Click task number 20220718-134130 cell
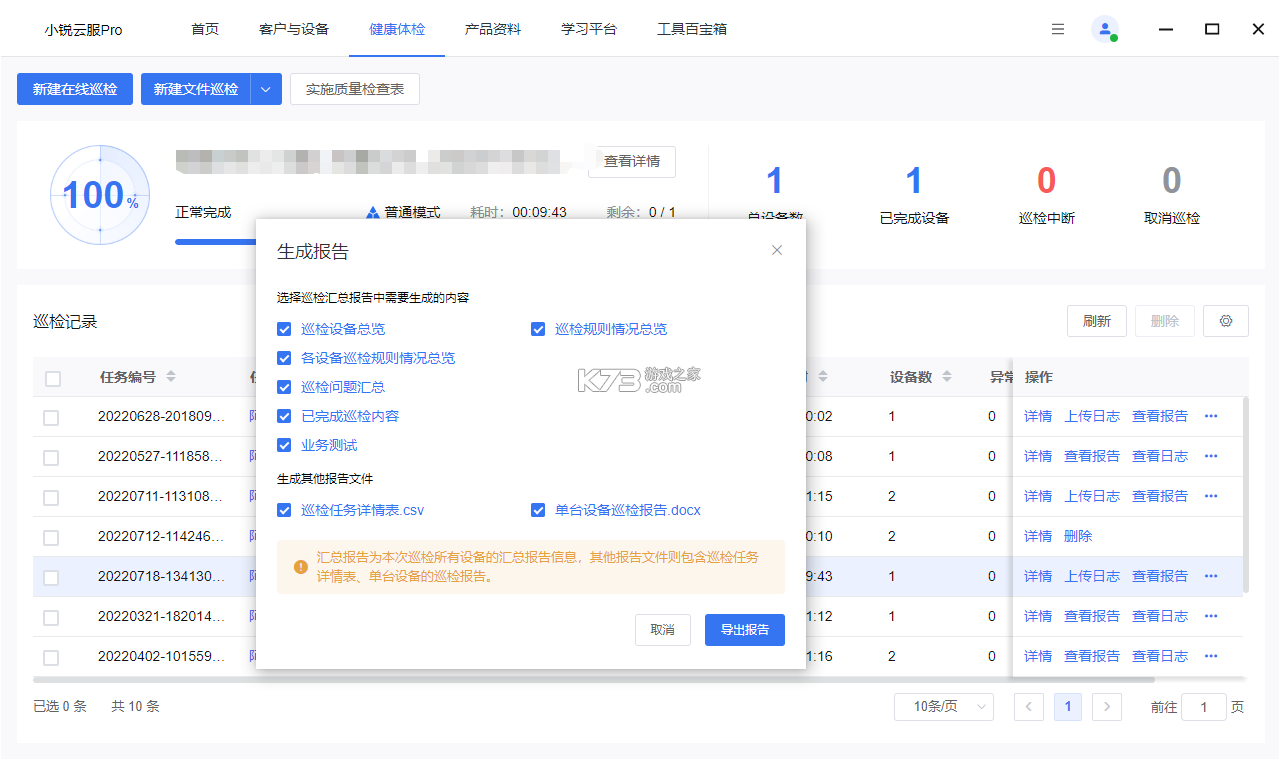The image size is (1280, 760). (161, 576)
